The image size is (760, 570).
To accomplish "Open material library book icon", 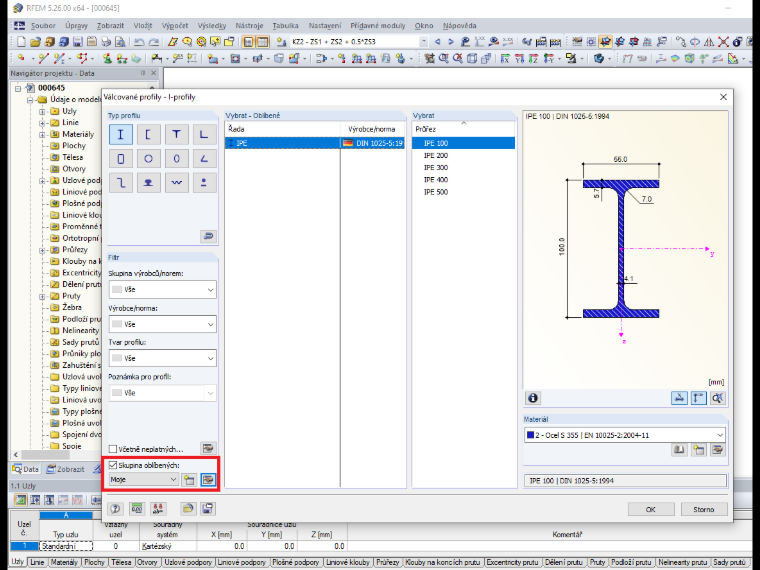I will pyautogui.click(x=680, y=450).
